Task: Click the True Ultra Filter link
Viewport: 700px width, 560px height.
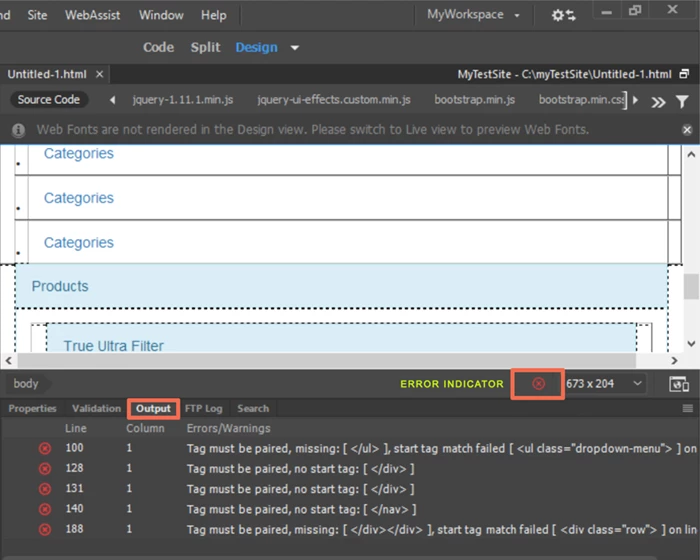Action: [113, 346]
